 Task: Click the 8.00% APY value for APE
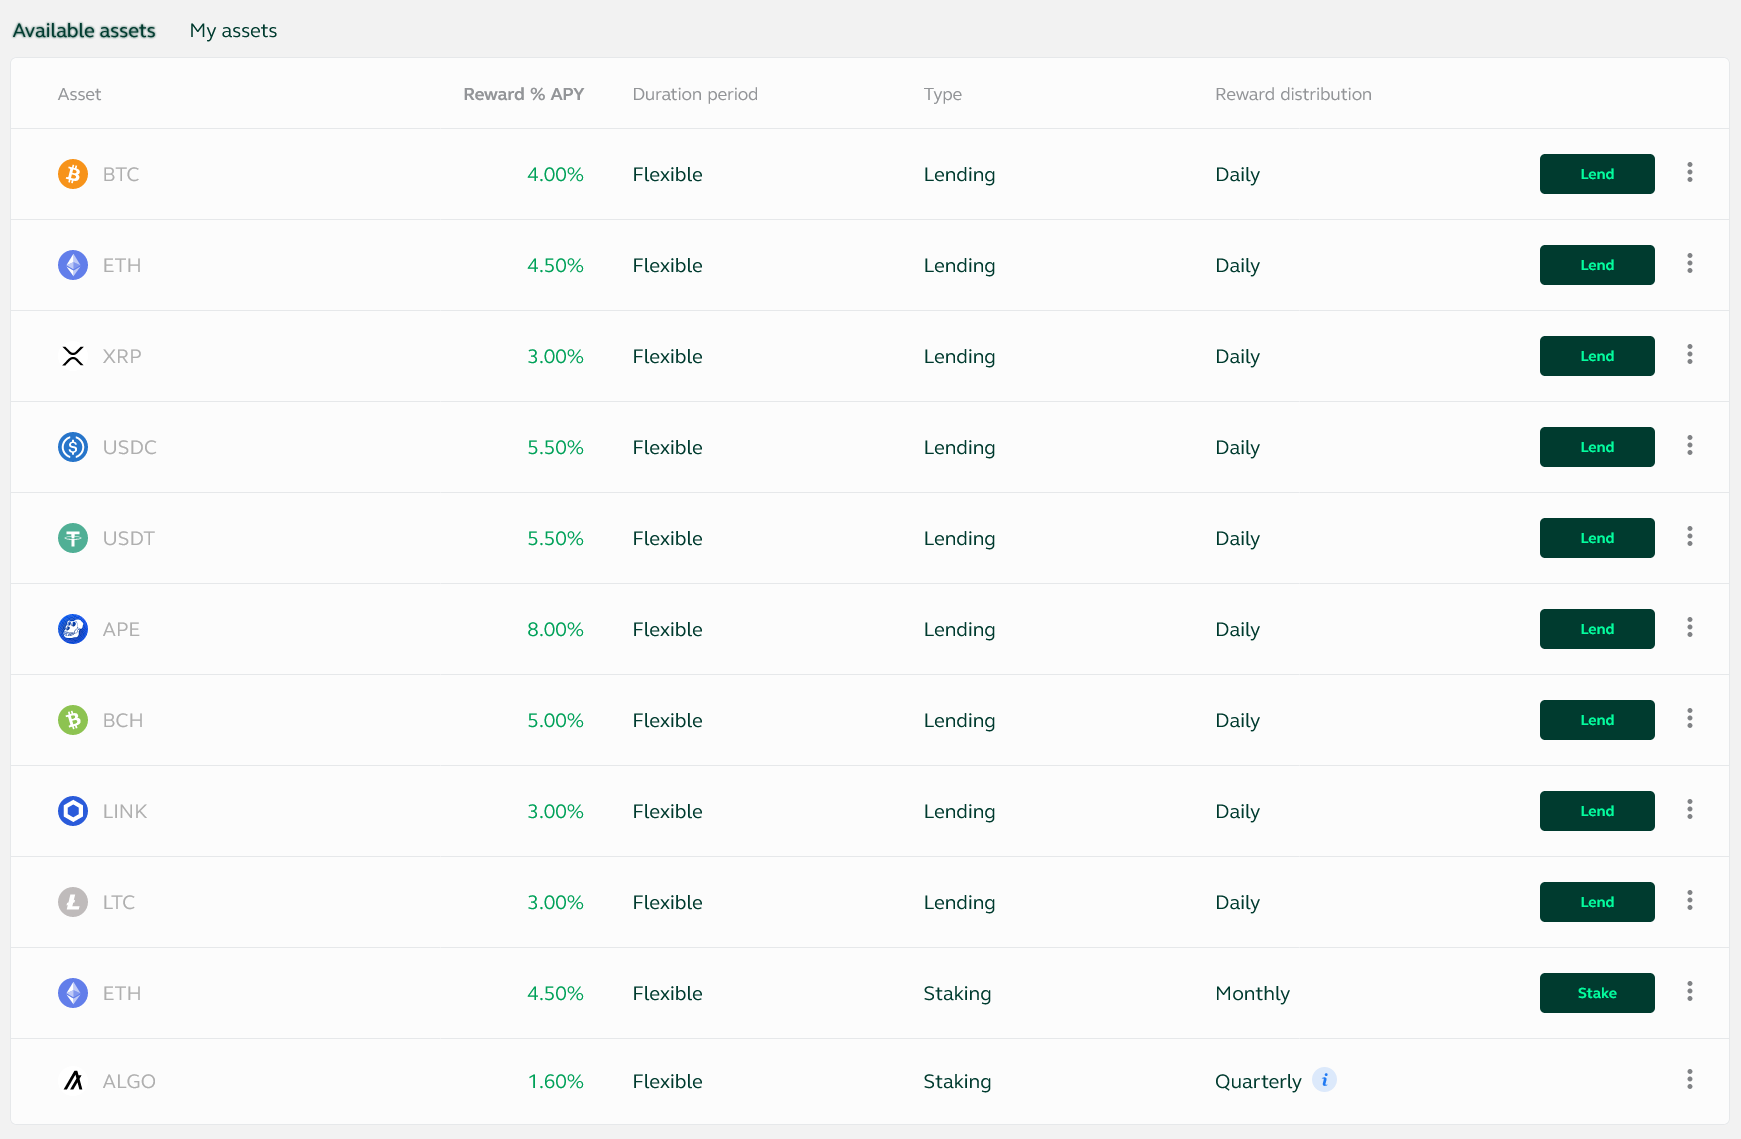pos(555,629)
